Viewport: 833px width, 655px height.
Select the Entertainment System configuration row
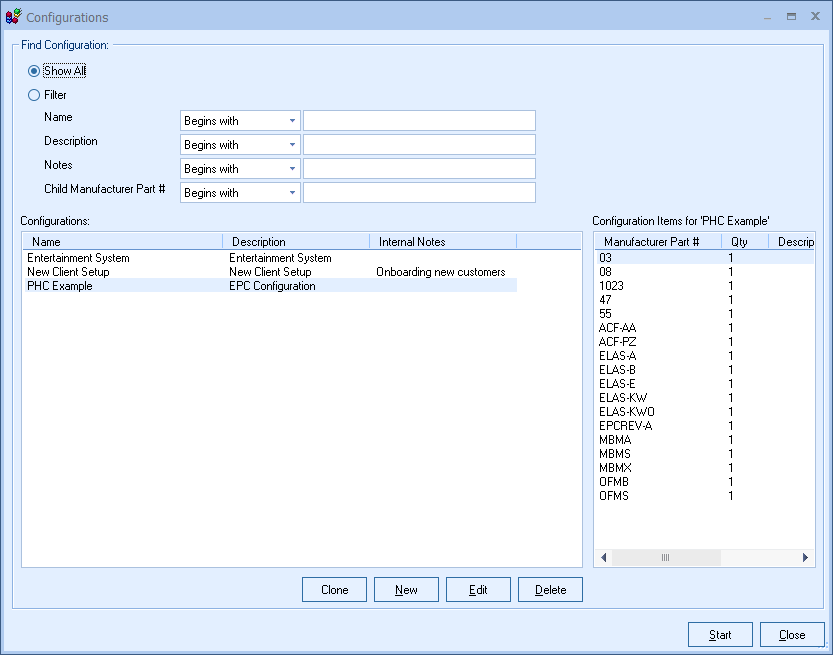click(x=78, y=258)
